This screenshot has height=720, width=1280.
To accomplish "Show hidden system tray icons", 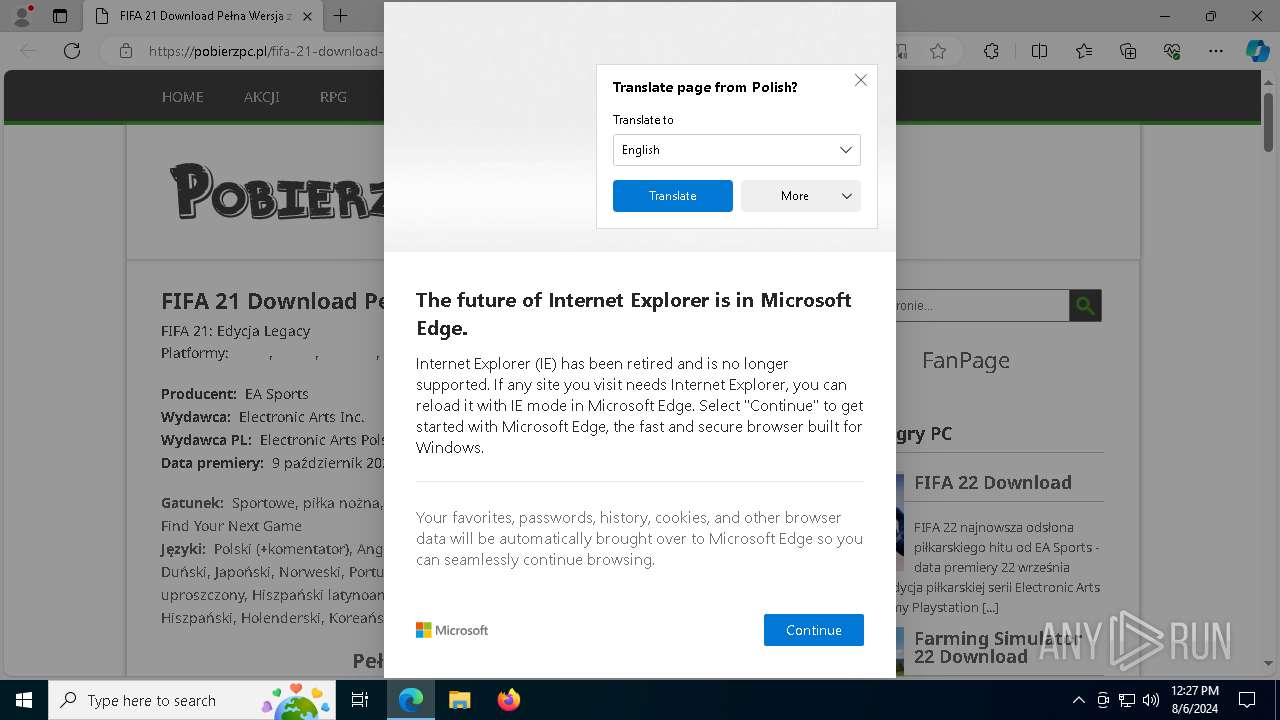I will (1078, 700).
